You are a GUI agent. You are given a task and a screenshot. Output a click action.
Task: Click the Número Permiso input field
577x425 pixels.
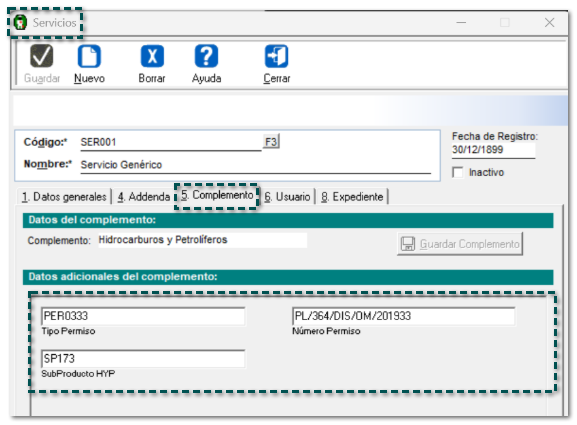click(404, 316)
